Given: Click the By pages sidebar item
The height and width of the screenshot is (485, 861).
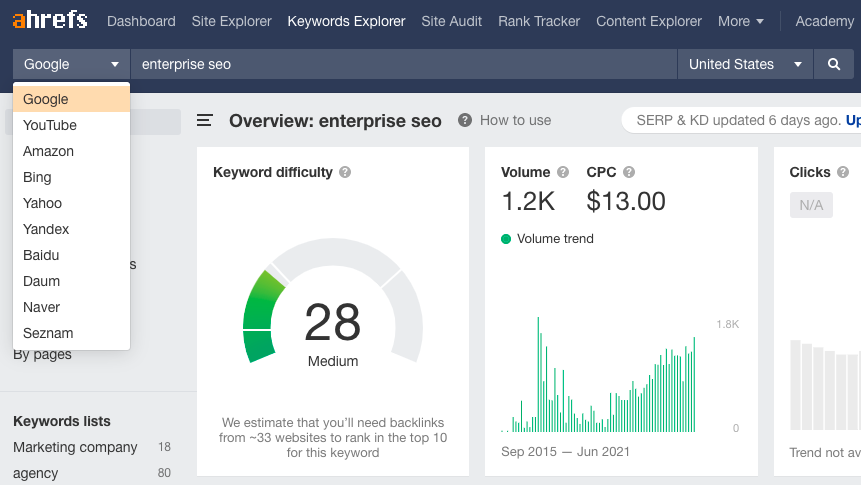Looking at the screenshot, I should (42, 354).
